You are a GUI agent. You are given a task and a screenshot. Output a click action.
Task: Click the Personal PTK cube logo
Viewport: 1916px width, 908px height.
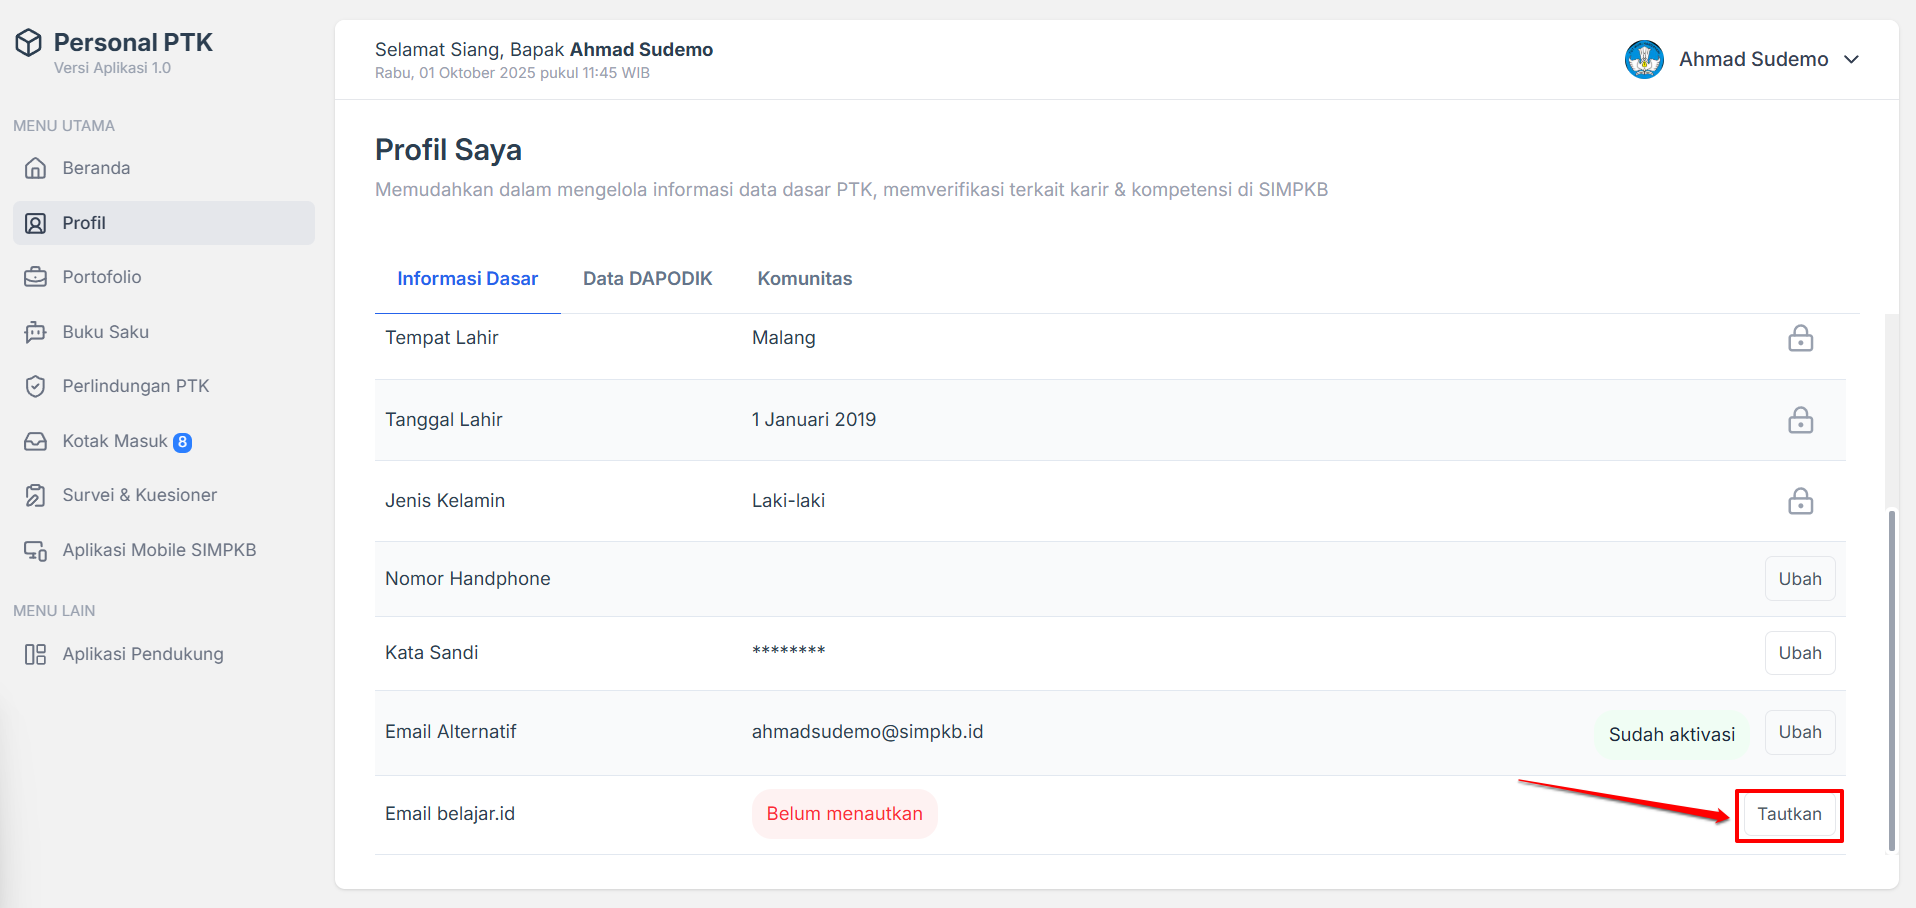point(29,43)
